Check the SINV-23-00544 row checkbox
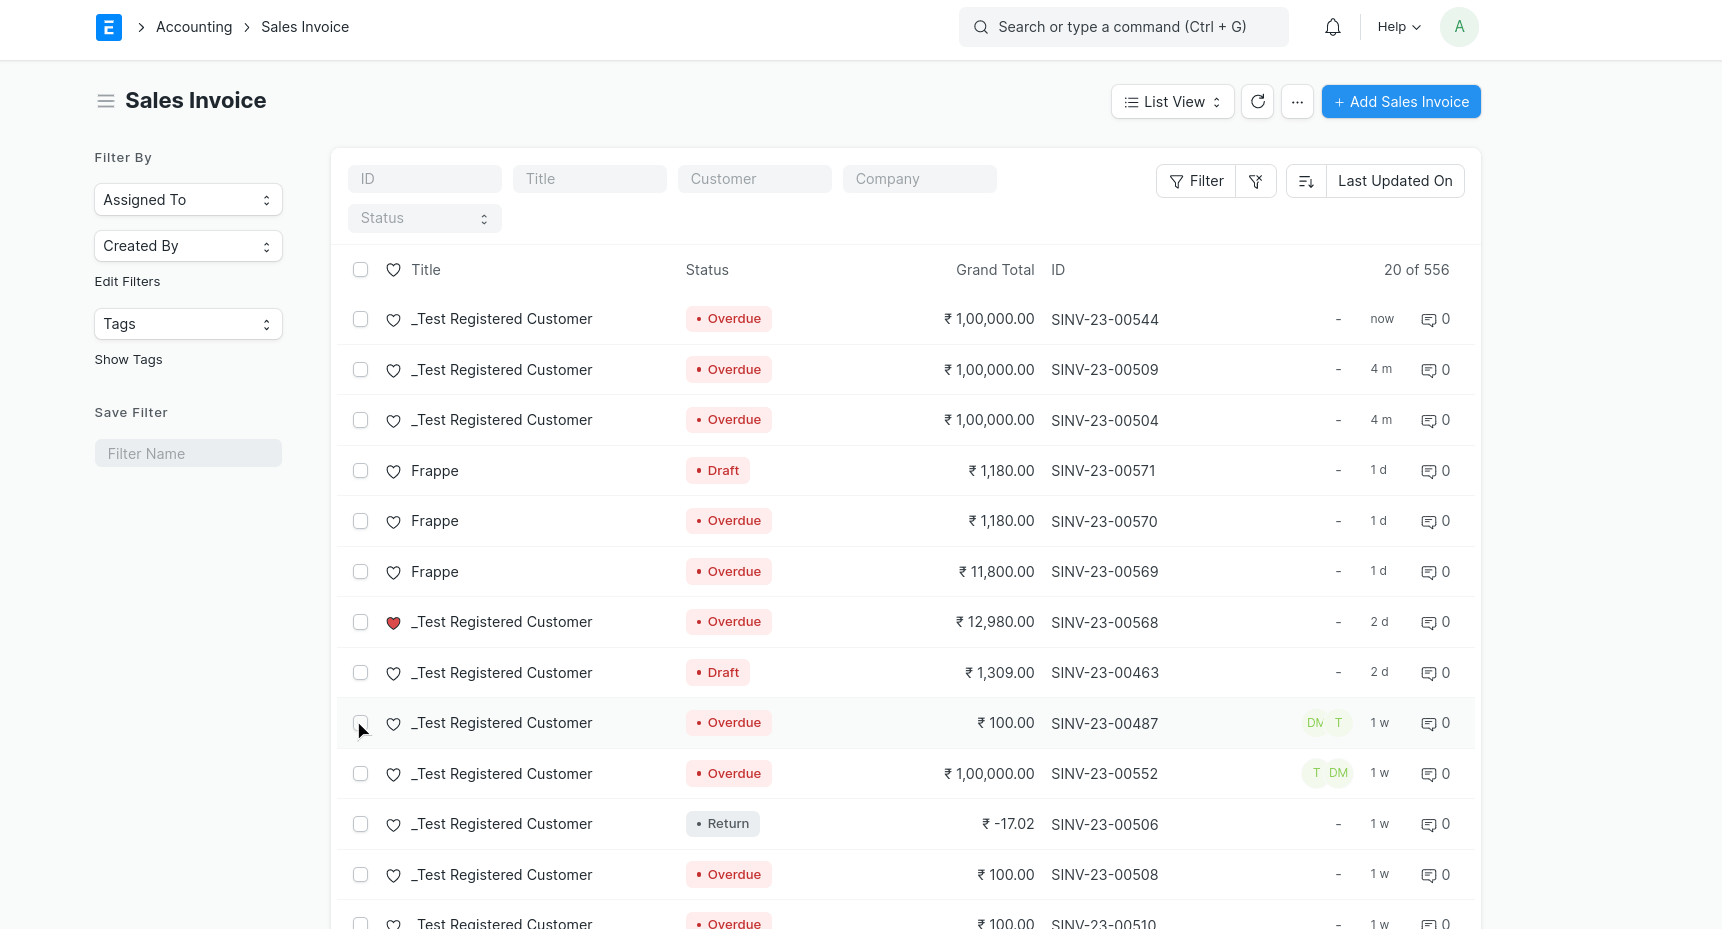This screenshot has width=1722, height=929. tap(361, 319)
